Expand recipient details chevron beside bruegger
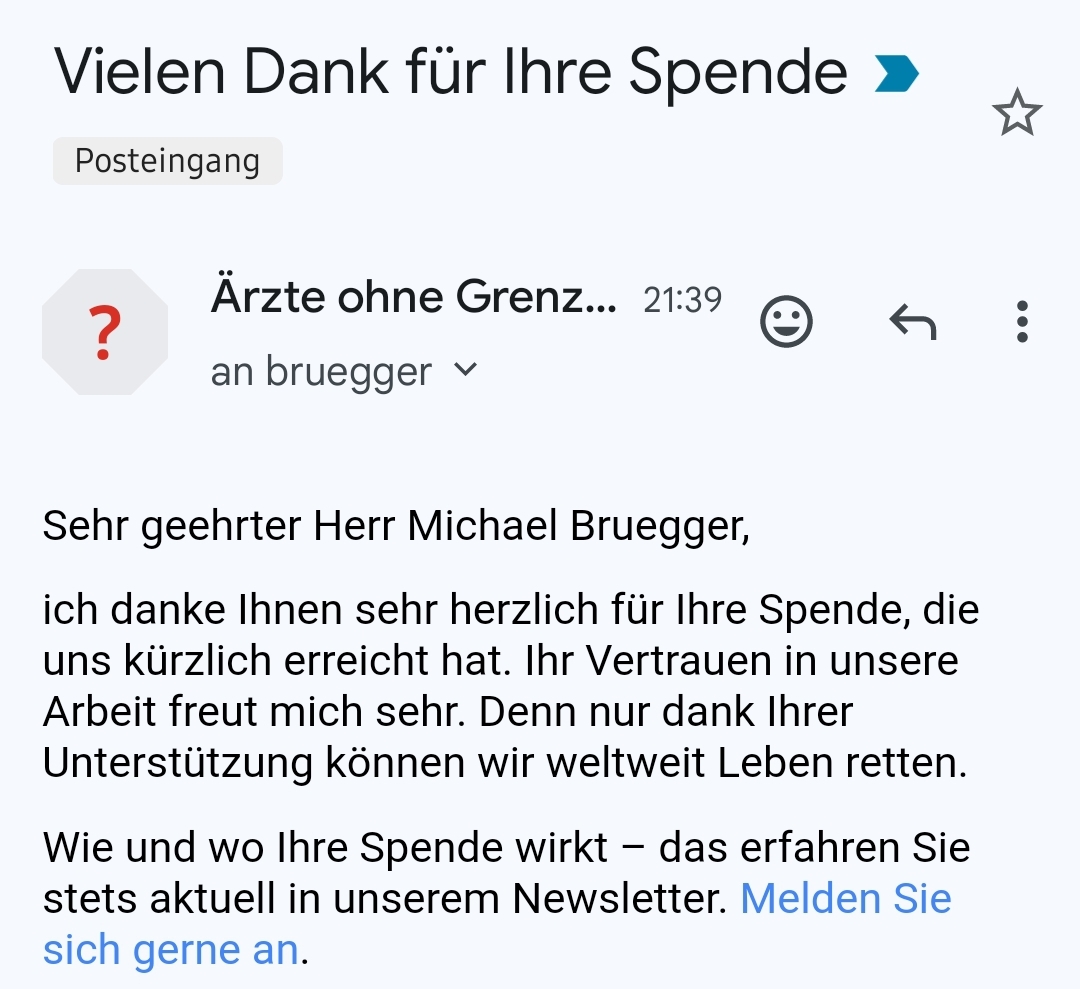This screenshot has width=1080, height=989. point(466,371)
